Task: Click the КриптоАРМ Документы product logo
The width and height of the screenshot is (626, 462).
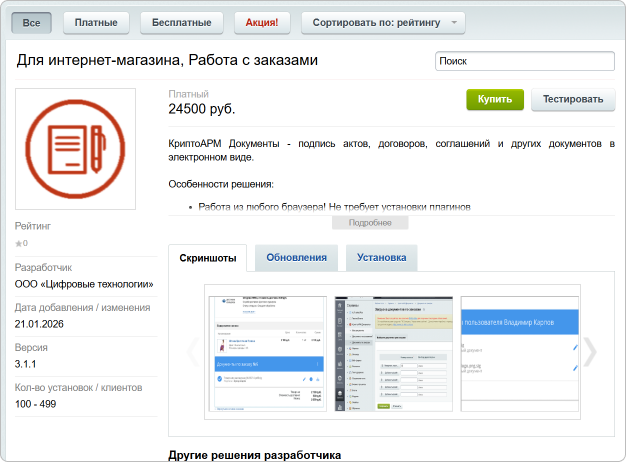Action: click(x=75, y=149)
